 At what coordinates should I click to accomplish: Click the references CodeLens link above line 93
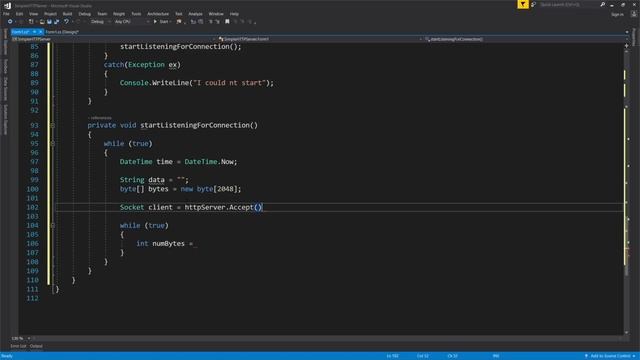pyautogui.click(x=100, y=118)
